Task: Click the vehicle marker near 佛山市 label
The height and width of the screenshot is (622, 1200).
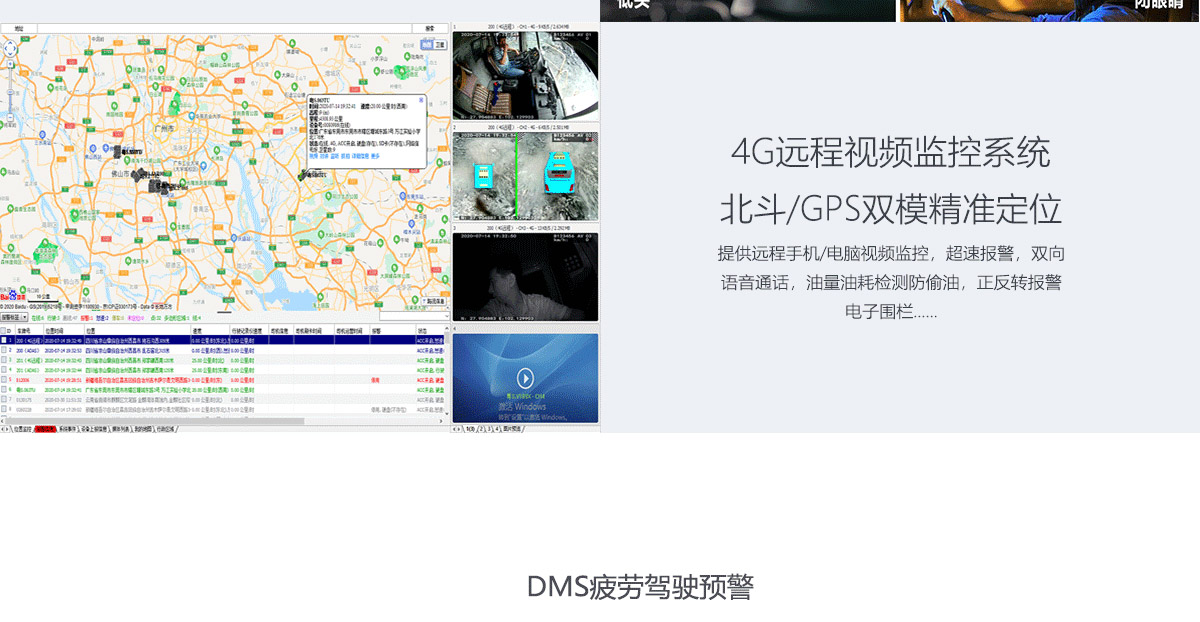Action: (139, 174)
